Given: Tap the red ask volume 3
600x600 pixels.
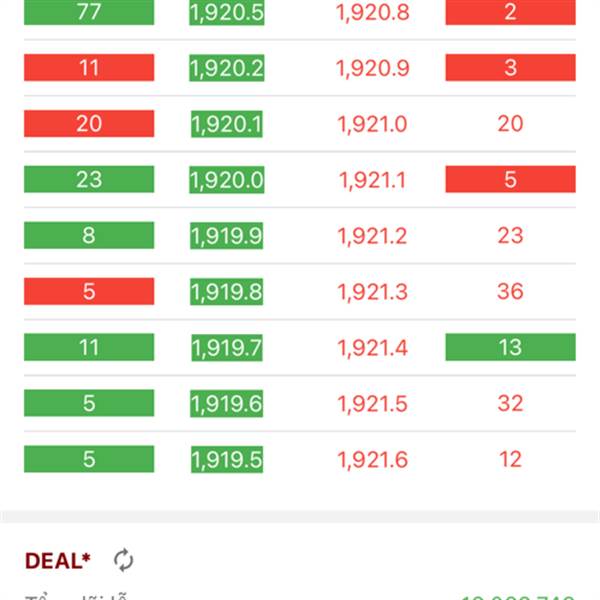Looking at the screenshot, I should click(510, 68).
